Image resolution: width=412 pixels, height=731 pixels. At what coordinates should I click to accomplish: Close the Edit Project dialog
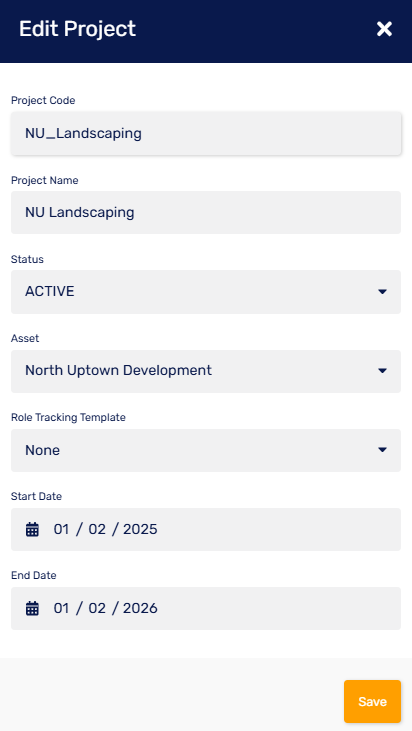coord(384,29)
